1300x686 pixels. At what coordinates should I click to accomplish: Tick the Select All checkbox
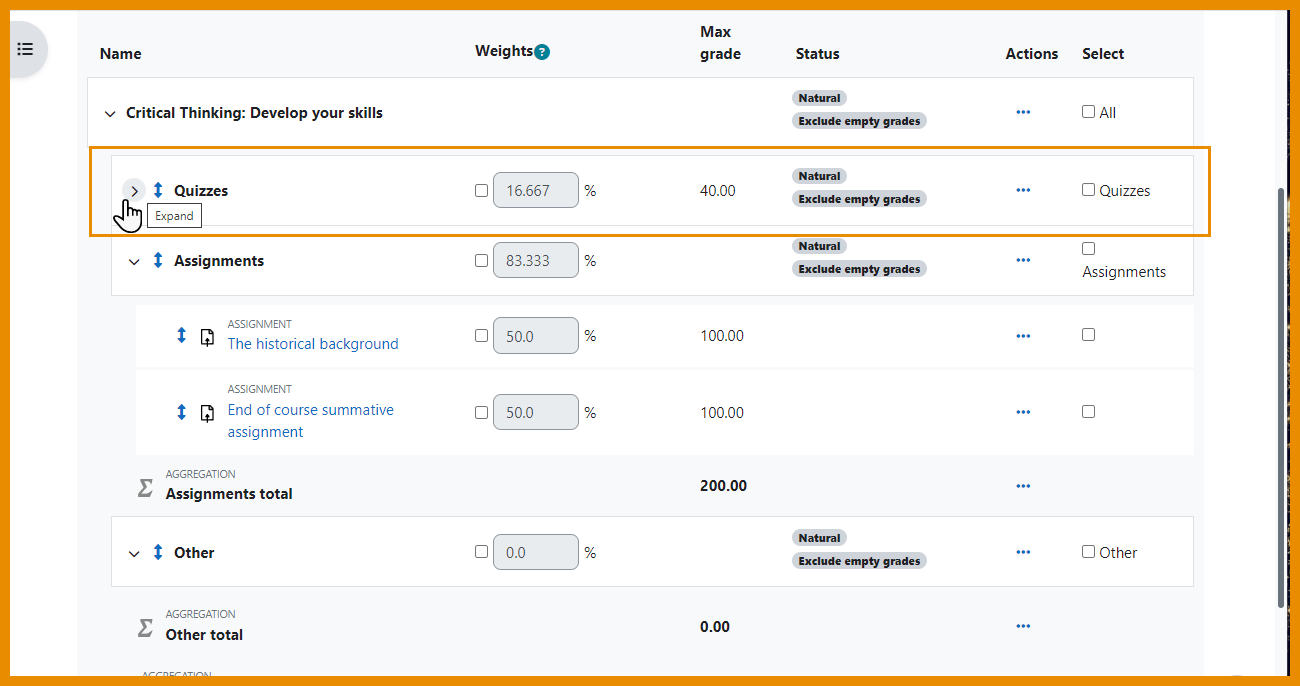coord(1088,112)
